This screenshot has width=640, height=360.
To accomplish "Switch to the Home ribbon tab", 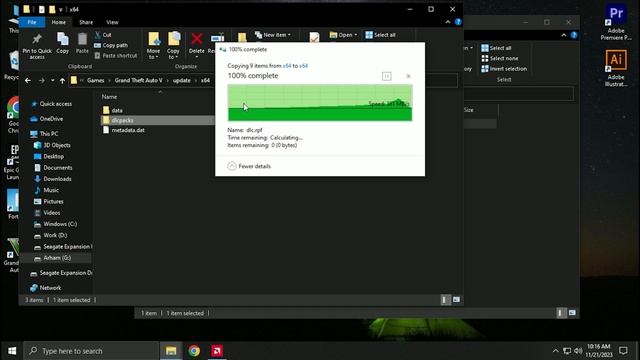I will [x=58, y=22].
